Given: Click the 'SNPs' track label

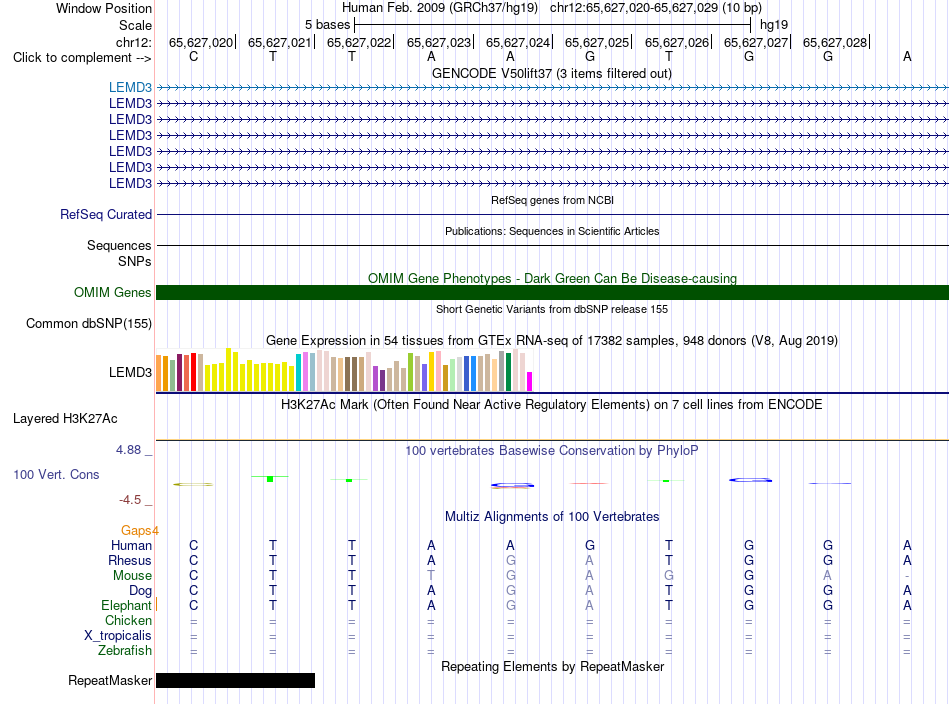Looking at the screenshot, I should coord(135,261).
